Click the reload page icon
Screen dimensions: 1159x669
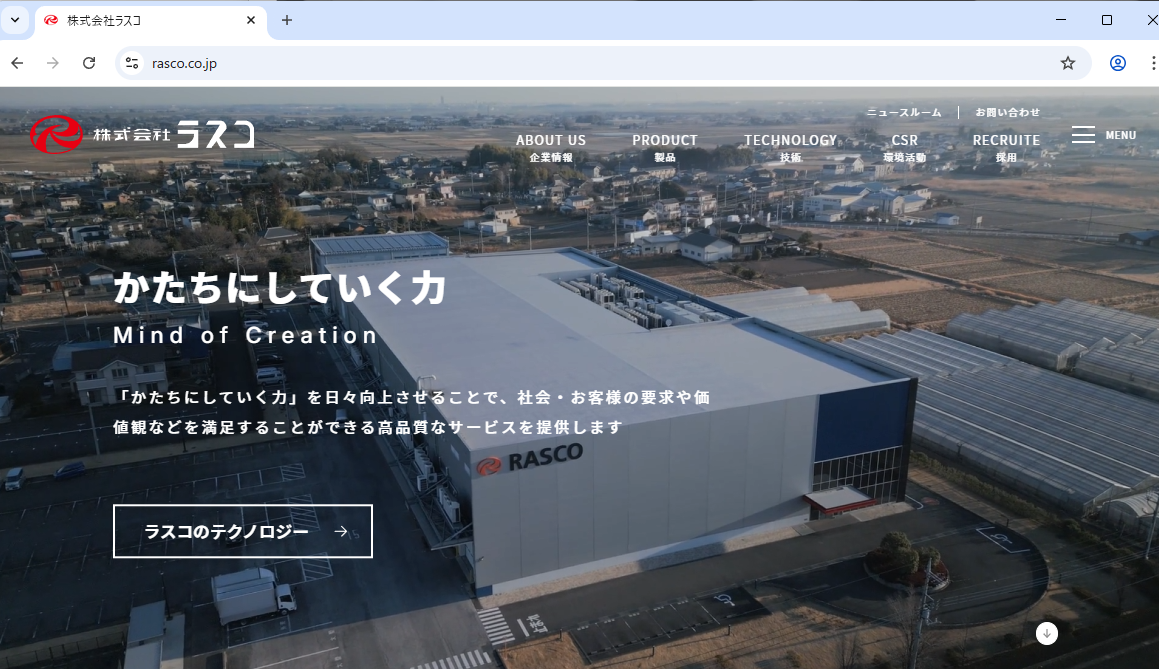tap(89, 62)
